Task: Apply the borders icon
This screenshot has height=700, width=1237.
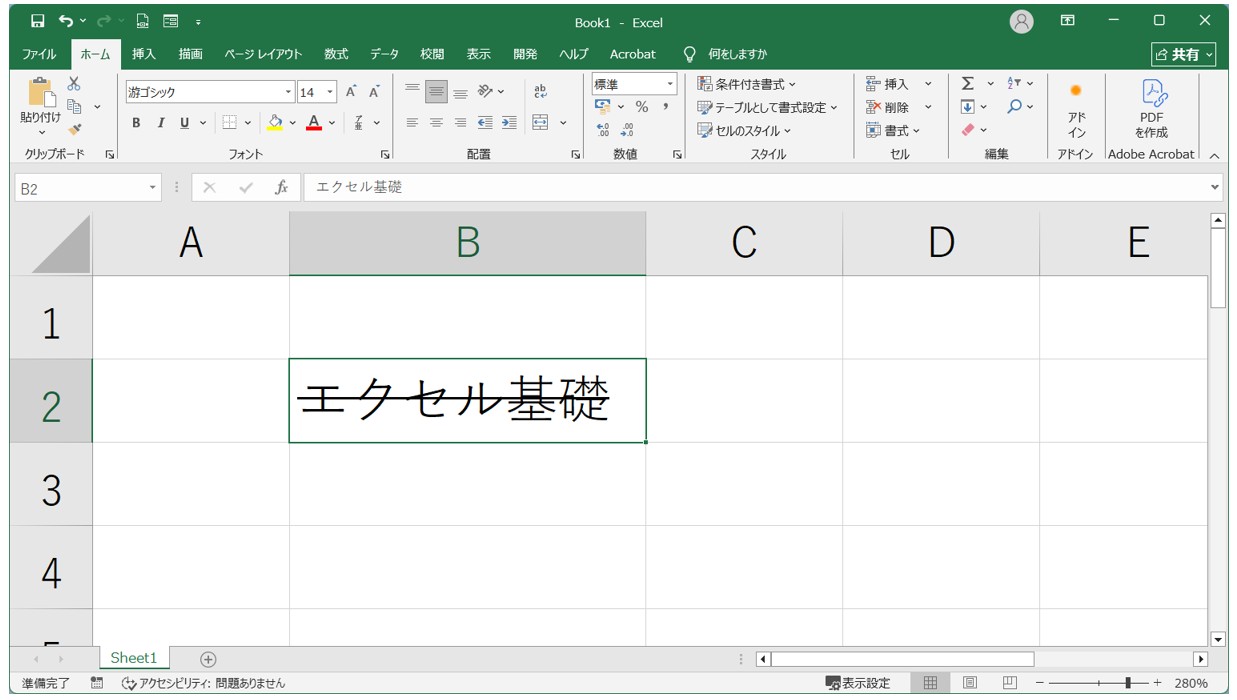Action: 229,123
